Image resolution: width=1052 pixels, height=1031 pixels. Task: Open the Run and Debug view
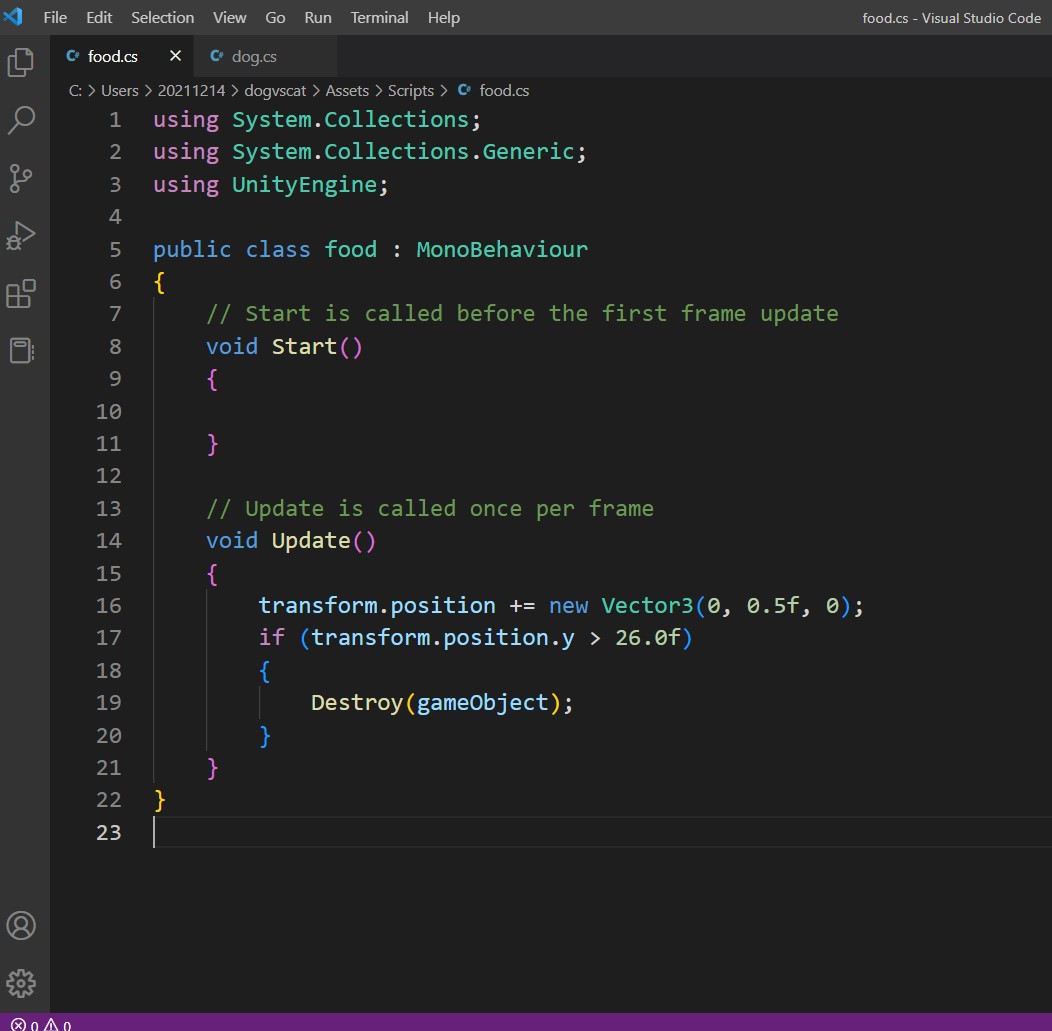pos(21,236)
